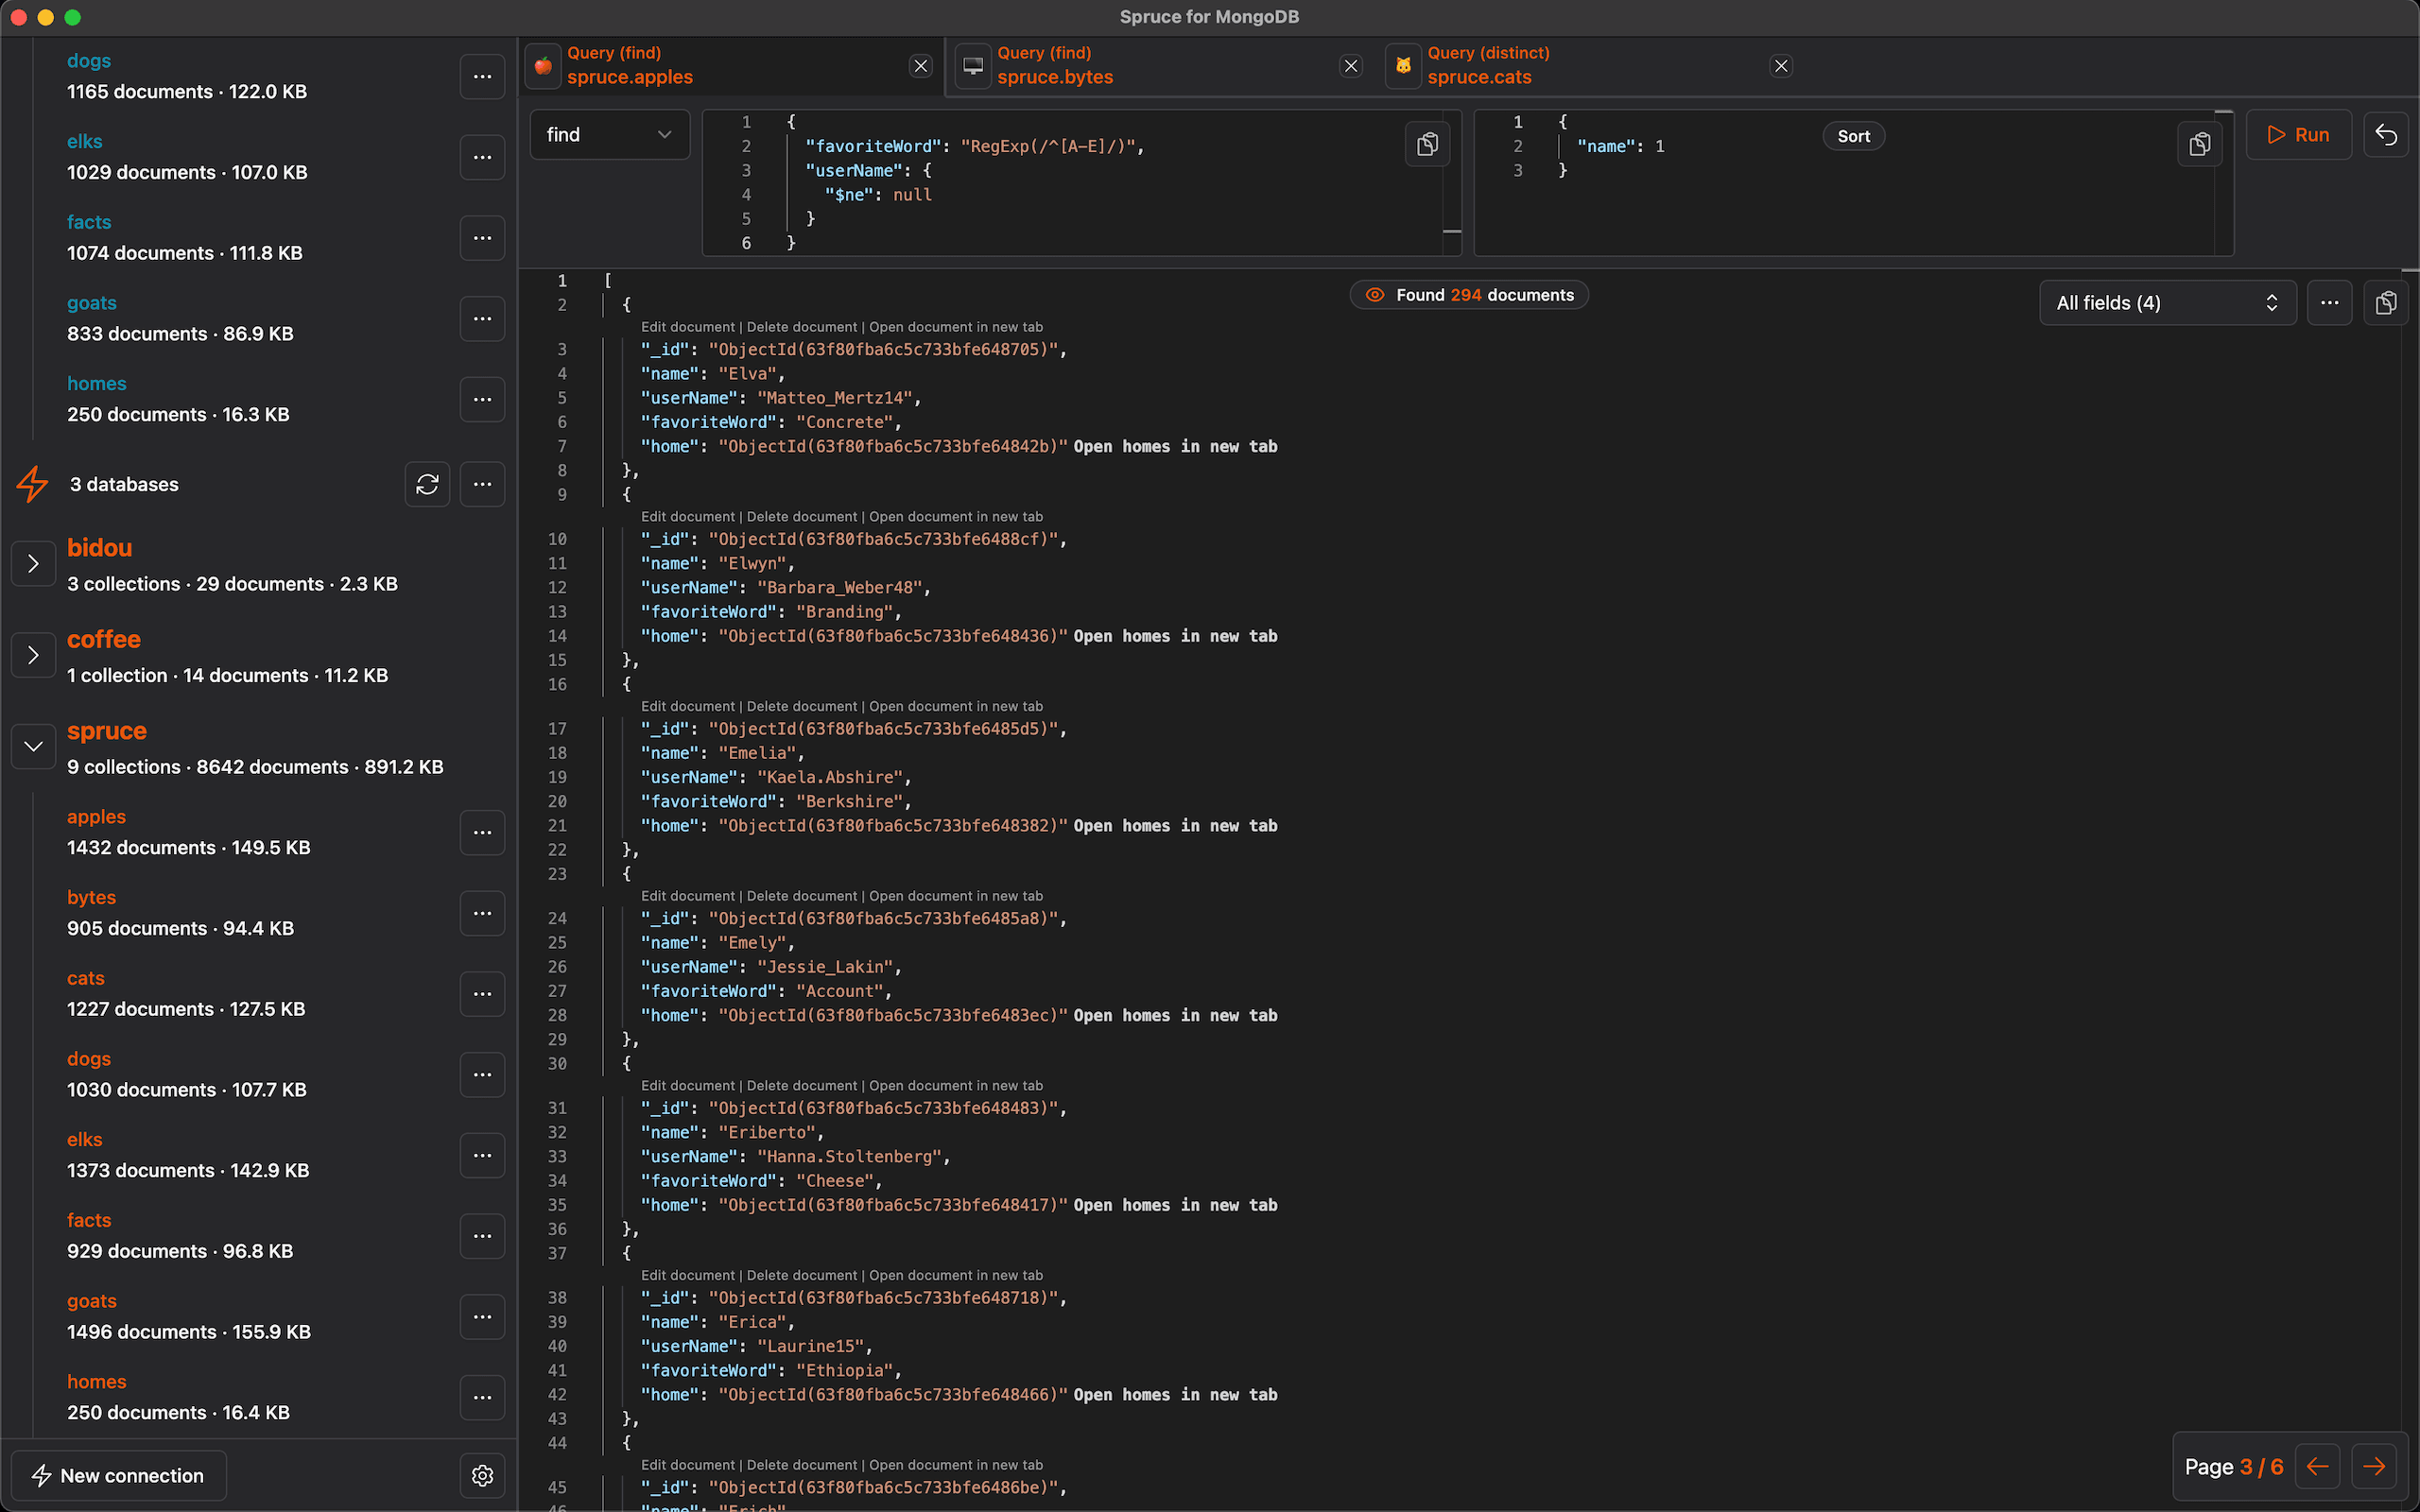Delete document for Elwyn
This screenshot has height=1512, width=2420.
coord(802,517)
